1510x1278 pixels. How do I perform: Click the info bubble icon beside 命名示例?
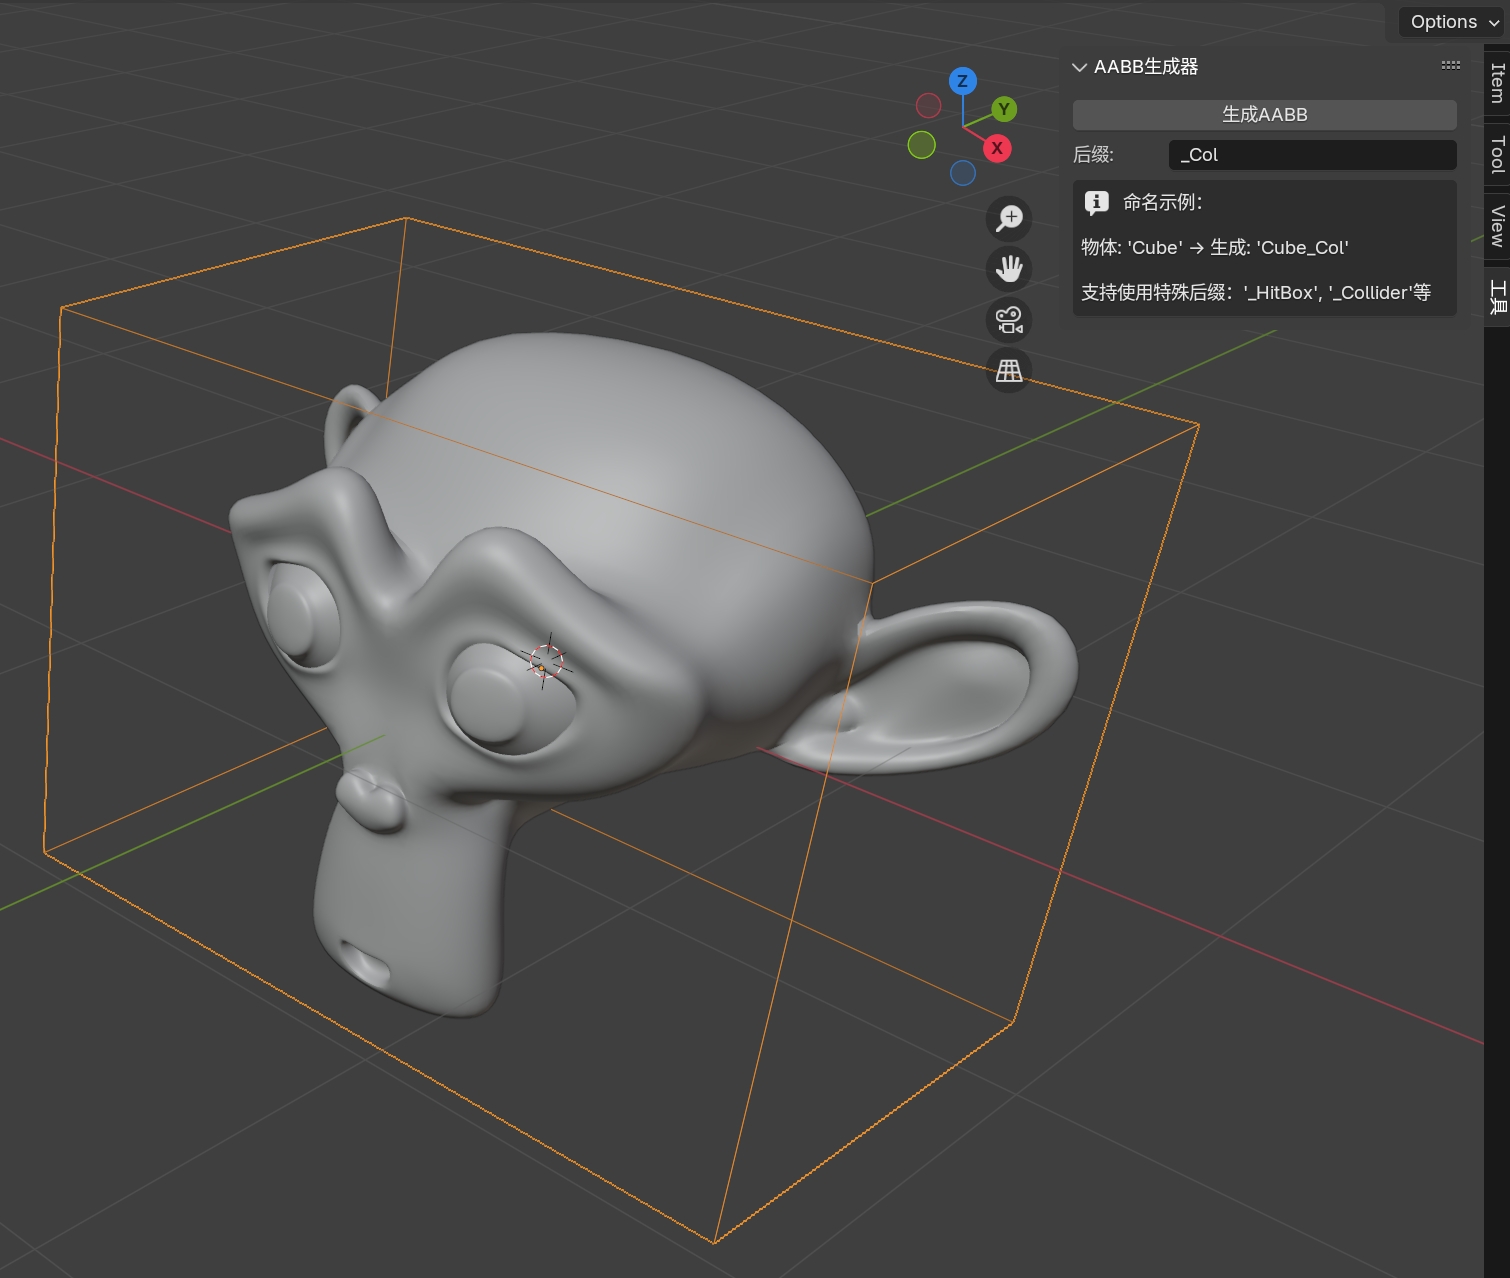click(x=1096, y=202)
